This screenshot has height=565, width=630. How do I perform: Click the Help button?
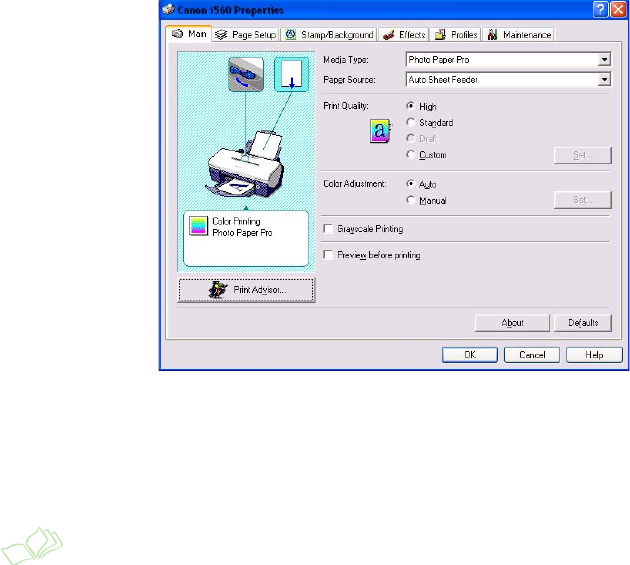(594, 355)
